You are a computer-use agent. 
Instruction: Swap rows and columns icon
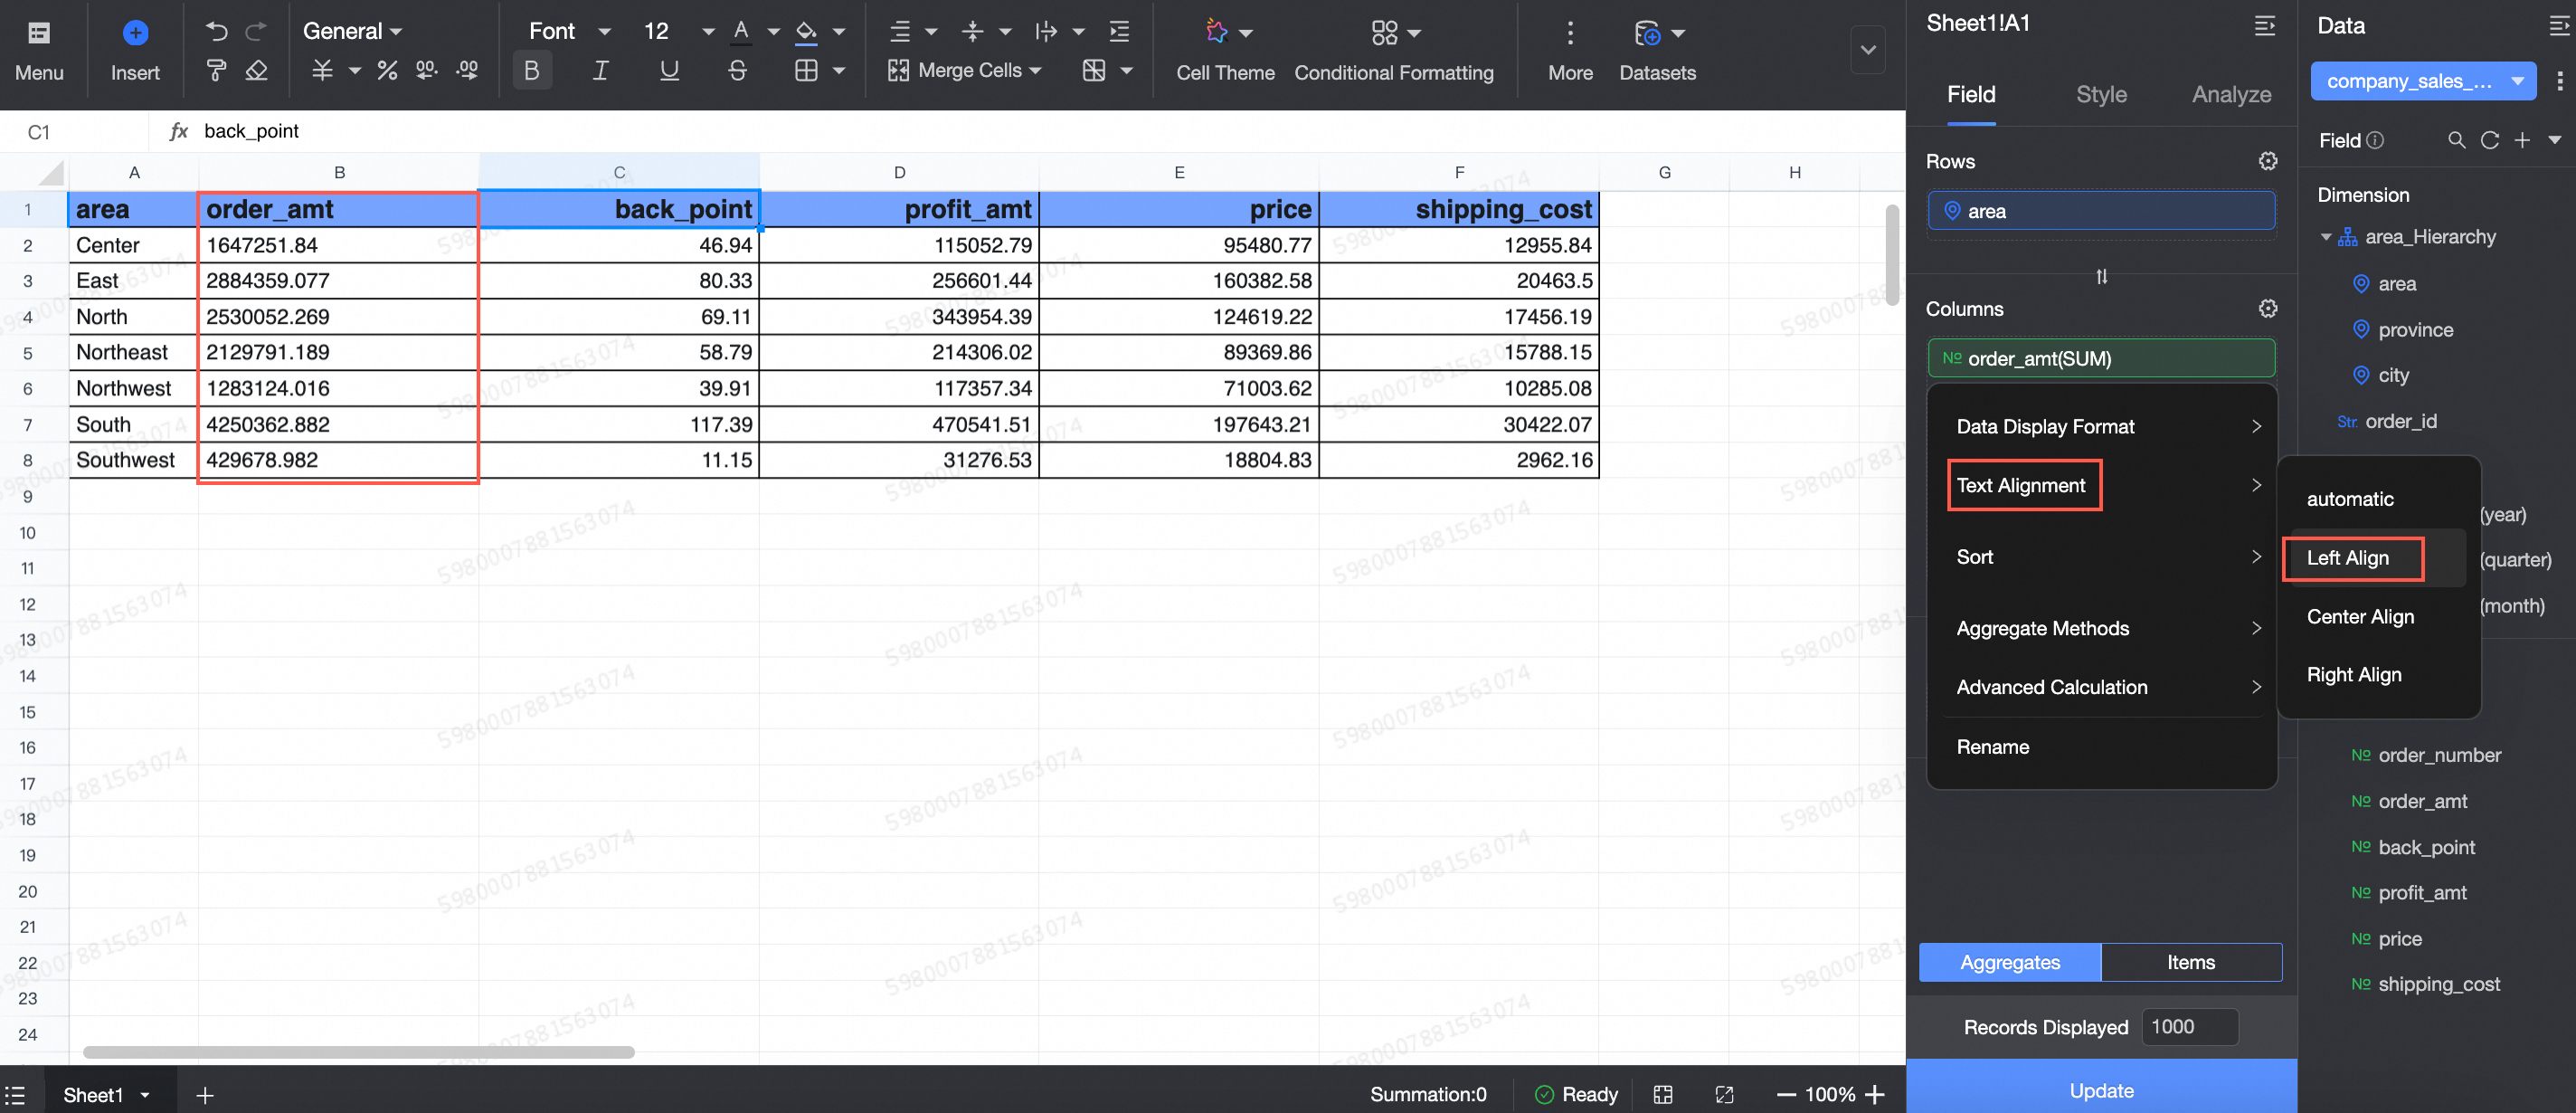click(2101, 276)
